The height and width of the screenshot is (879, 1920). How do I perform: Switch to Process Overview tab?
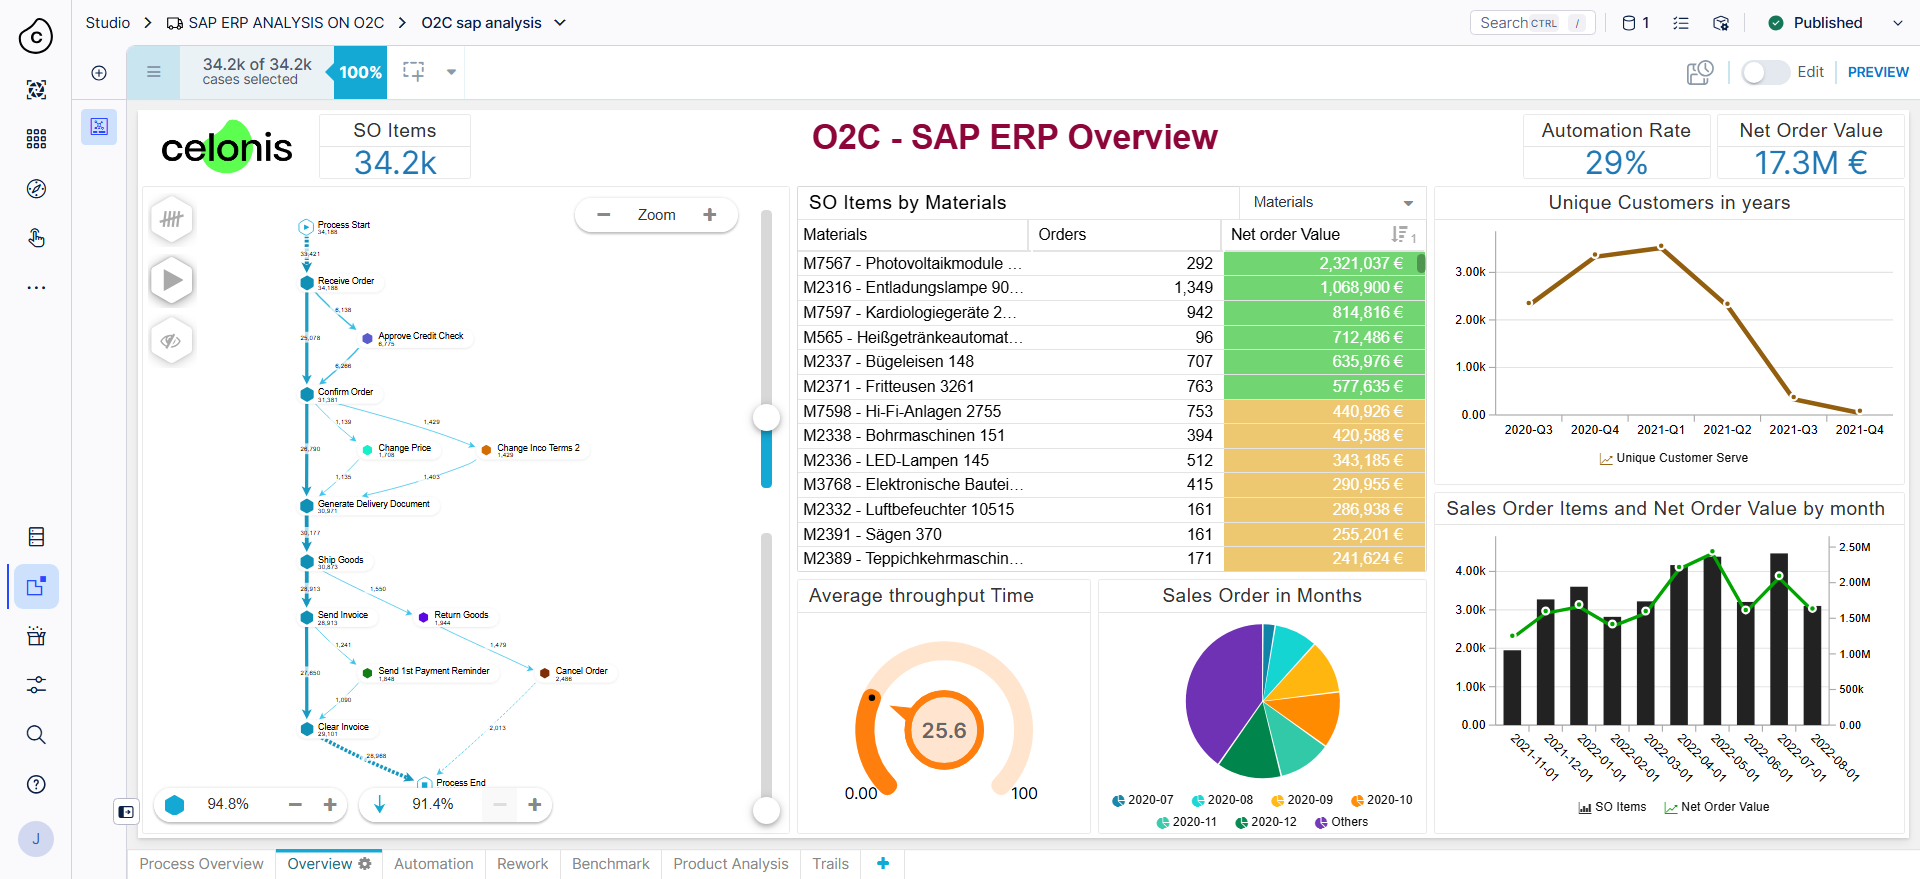[201, 863]
